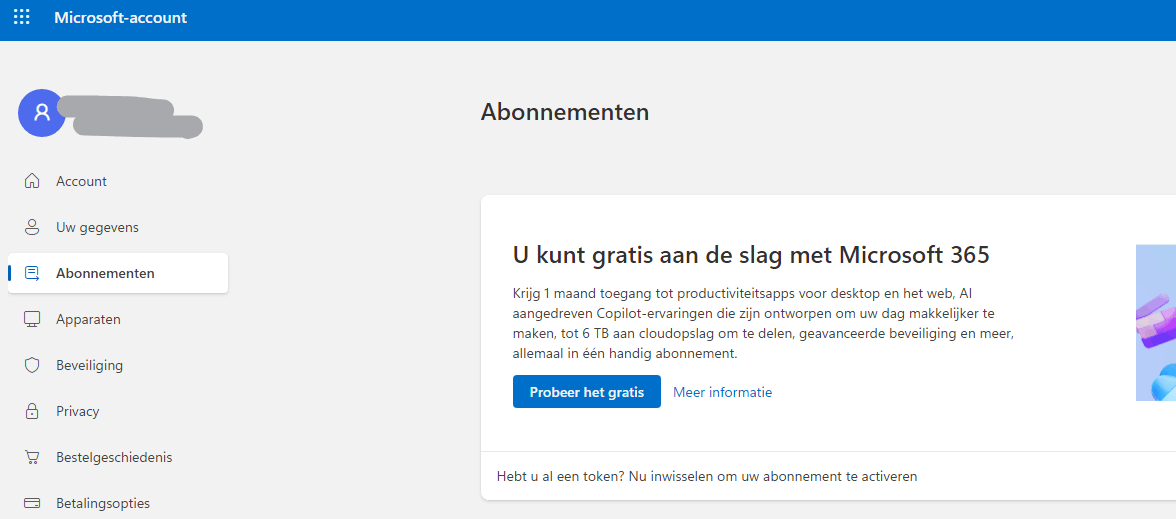Select Abonnementen in the sidebar
The width and height of the screenshot is (1176, 519).
(x=118, y=273)
